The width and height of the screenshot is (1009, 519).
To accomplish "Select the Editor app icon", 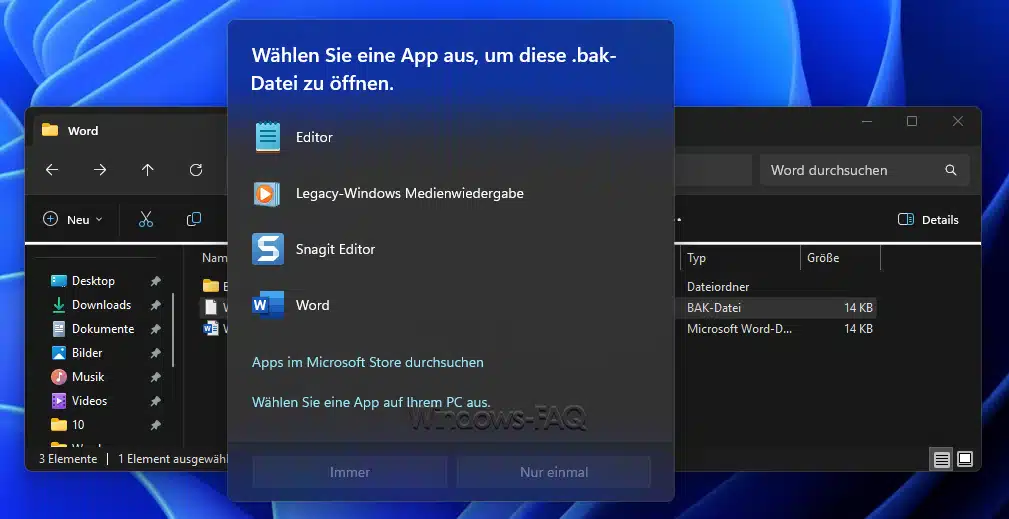I will click(268, 137).
